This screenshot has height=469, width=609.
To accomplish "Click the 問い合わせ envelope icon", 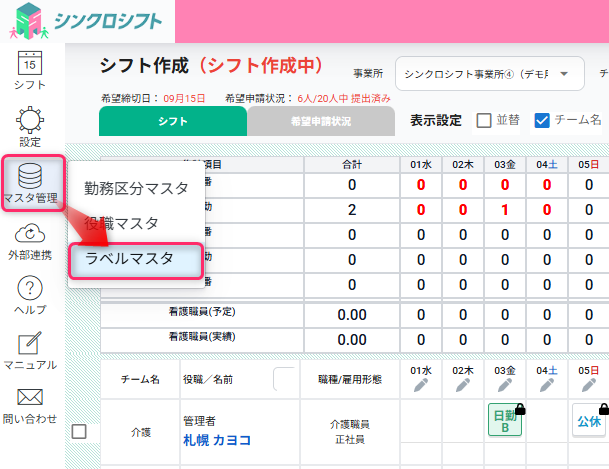I will pyautogui.click(x=30, y=398).
